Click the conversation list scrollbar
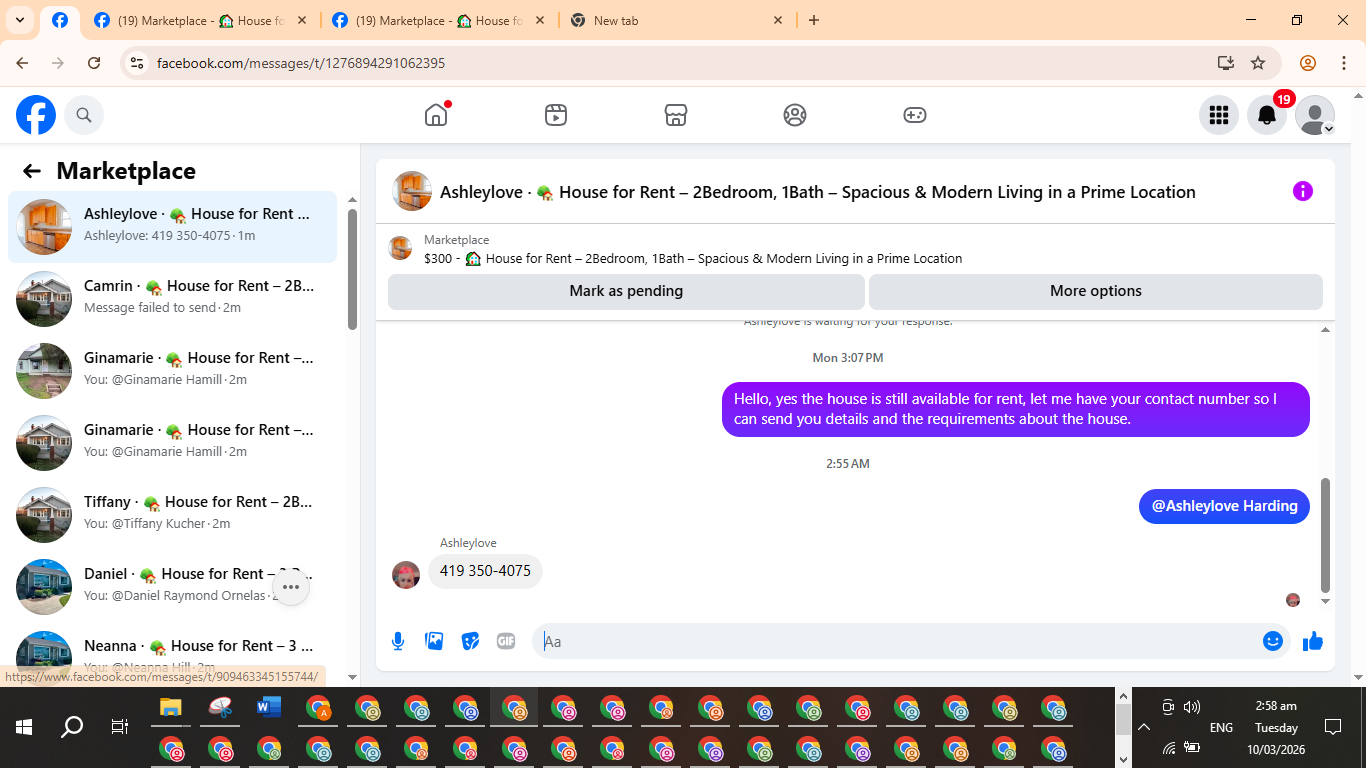Image resolution: width=1366 pixels, height=768 pixels. point(352,270)
